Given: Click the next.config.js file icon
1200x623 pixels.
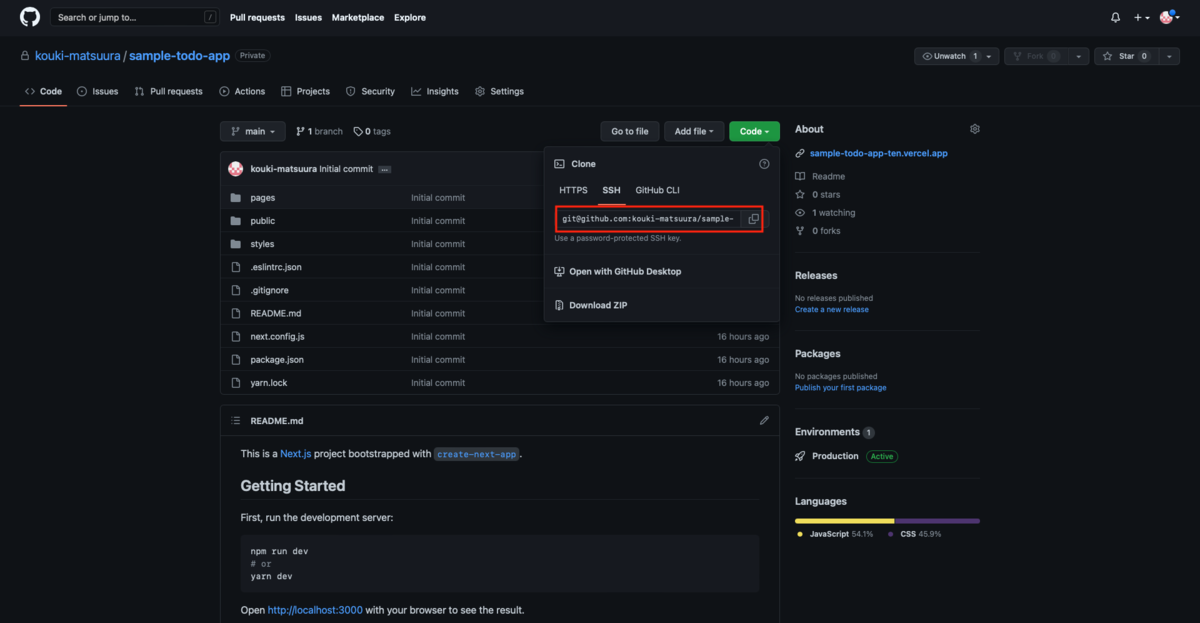Looking at the screenshot, I should (236, 337).
